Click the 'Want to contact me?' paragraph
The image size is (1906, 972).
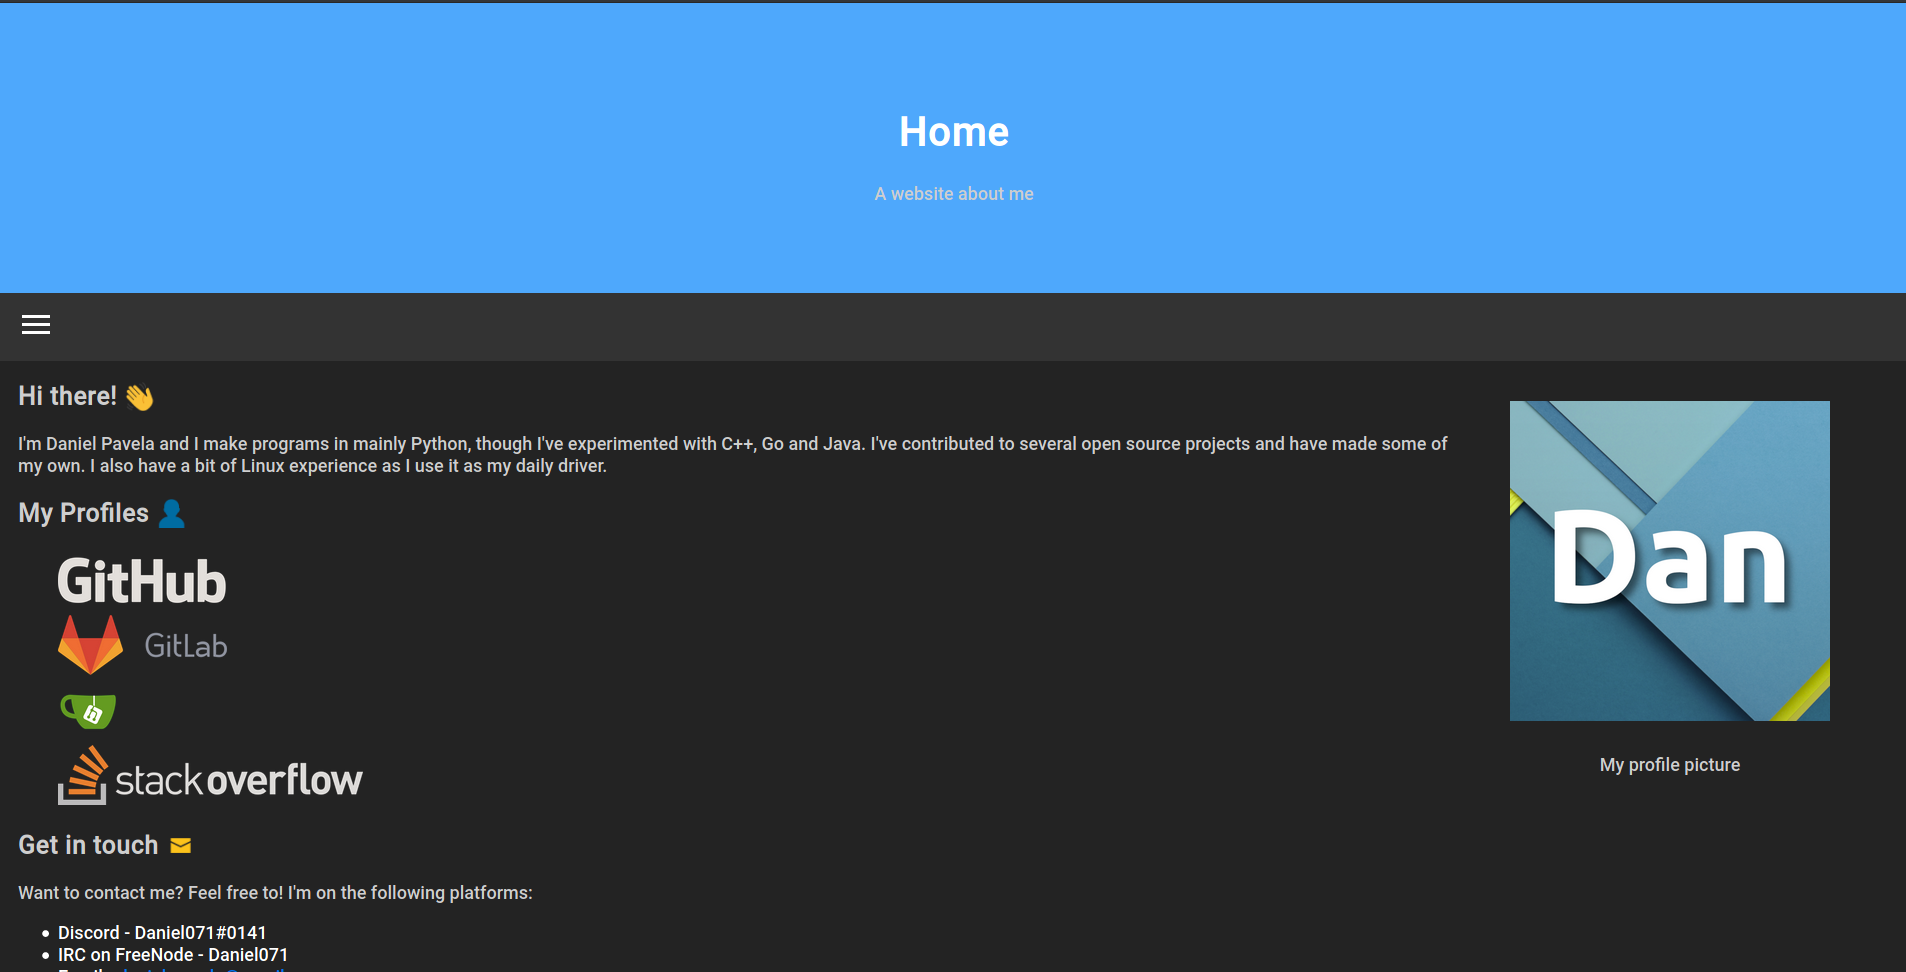tap(275, 893)
